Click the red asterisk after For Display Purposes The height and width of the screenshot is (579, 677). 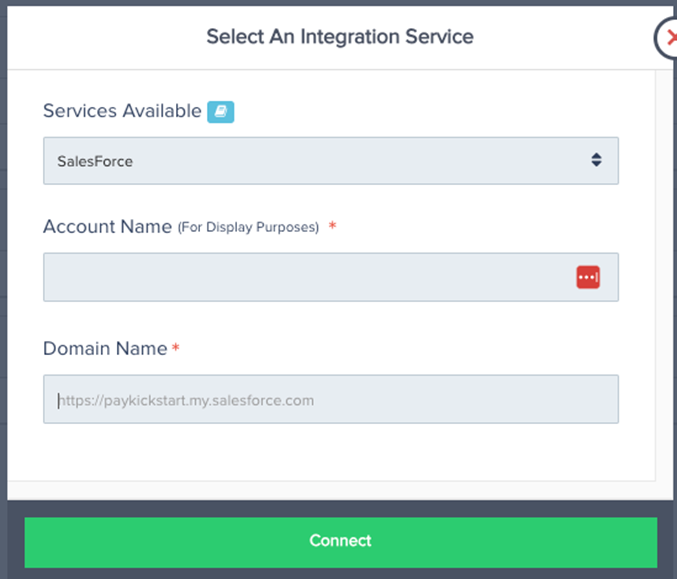pyautogui.click(x=332, y=225)
